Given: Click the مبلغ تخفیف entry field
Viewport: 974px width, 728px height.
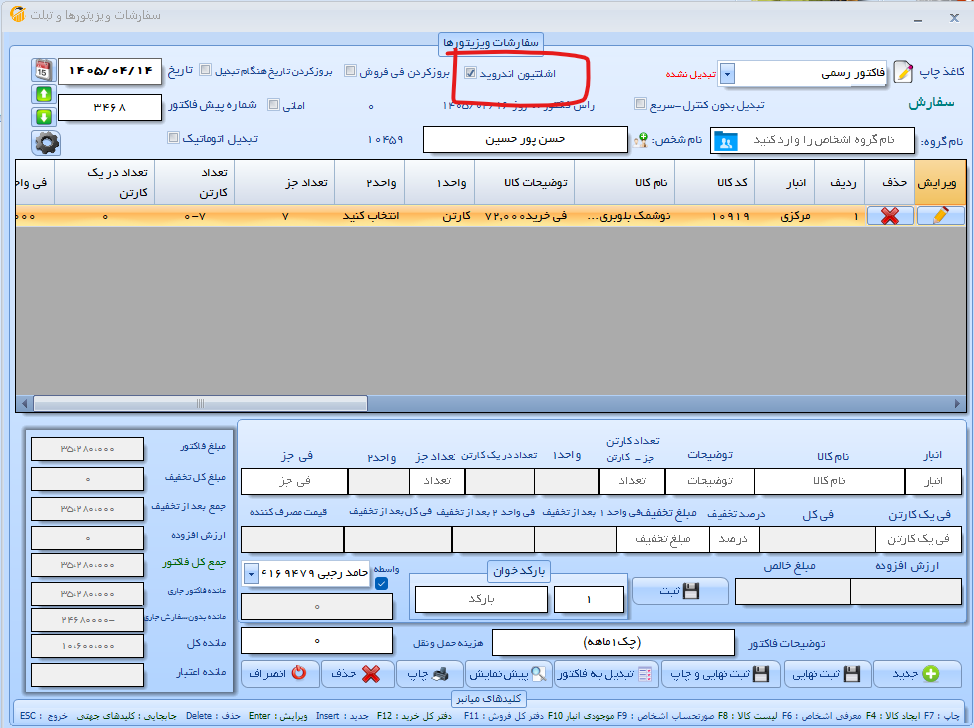Looking at the screenshot, I should point(662,540).
